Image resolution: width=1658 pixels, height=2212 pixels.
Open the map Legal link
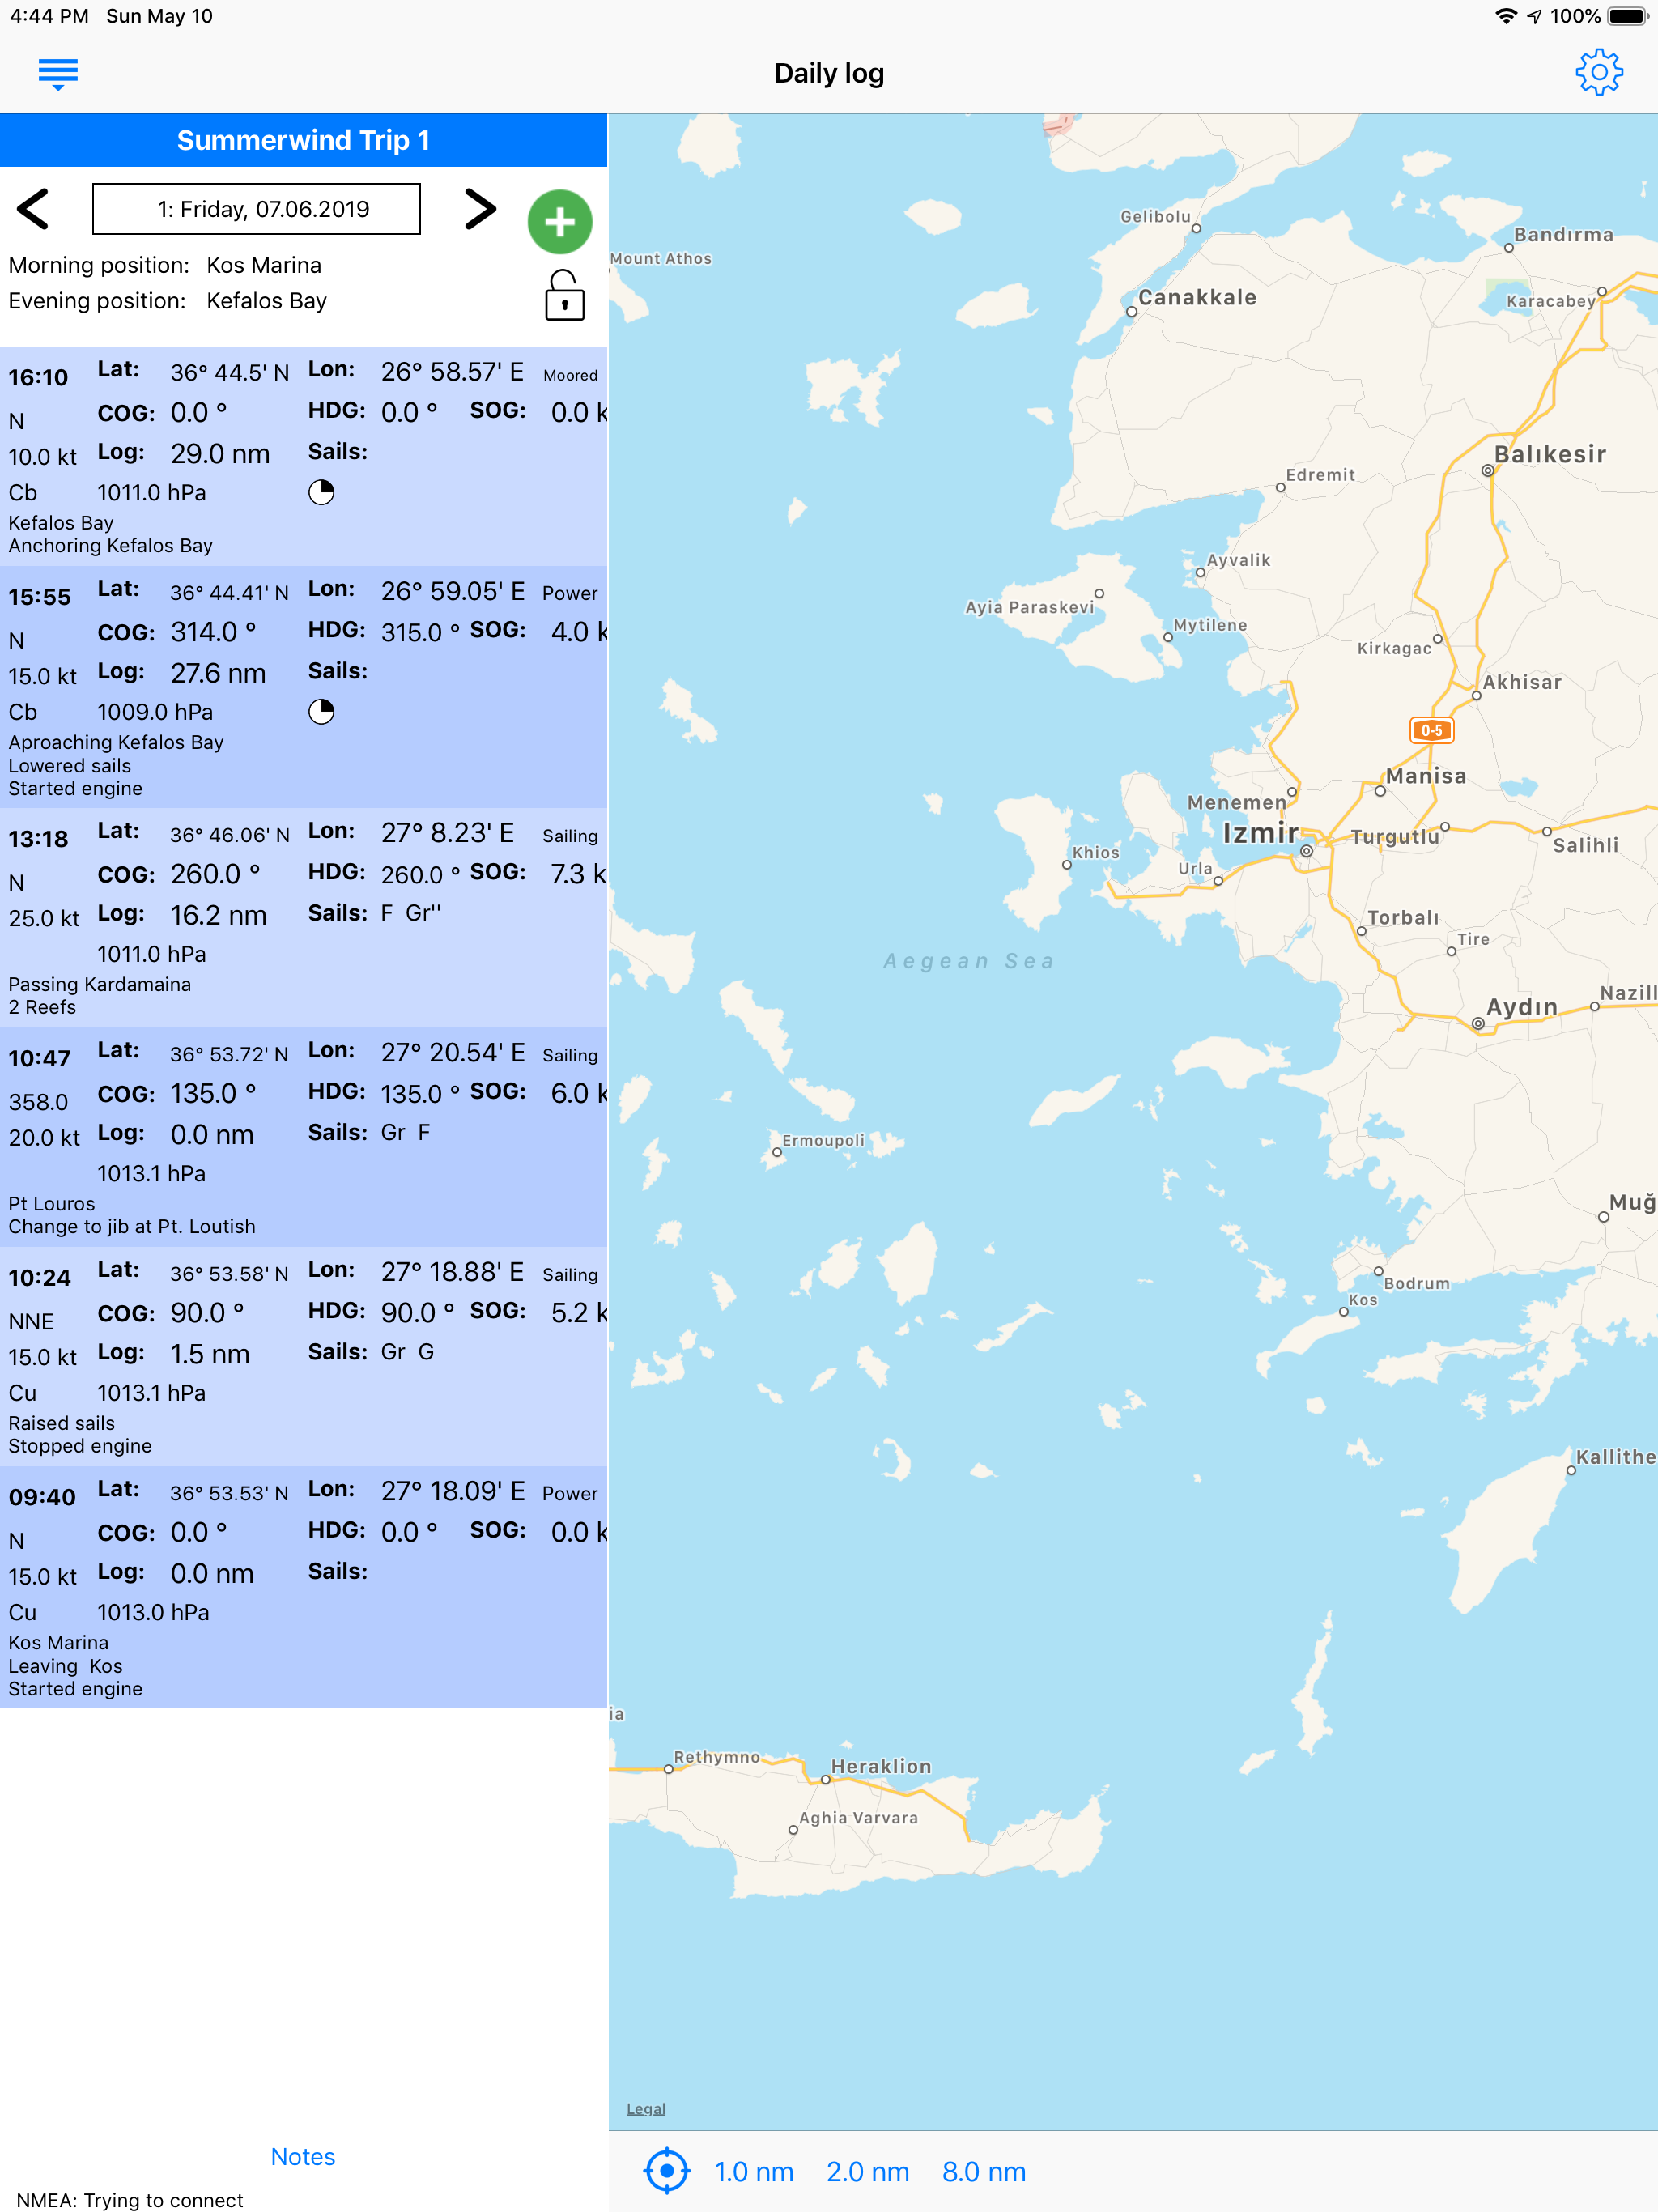(645, 2108)
